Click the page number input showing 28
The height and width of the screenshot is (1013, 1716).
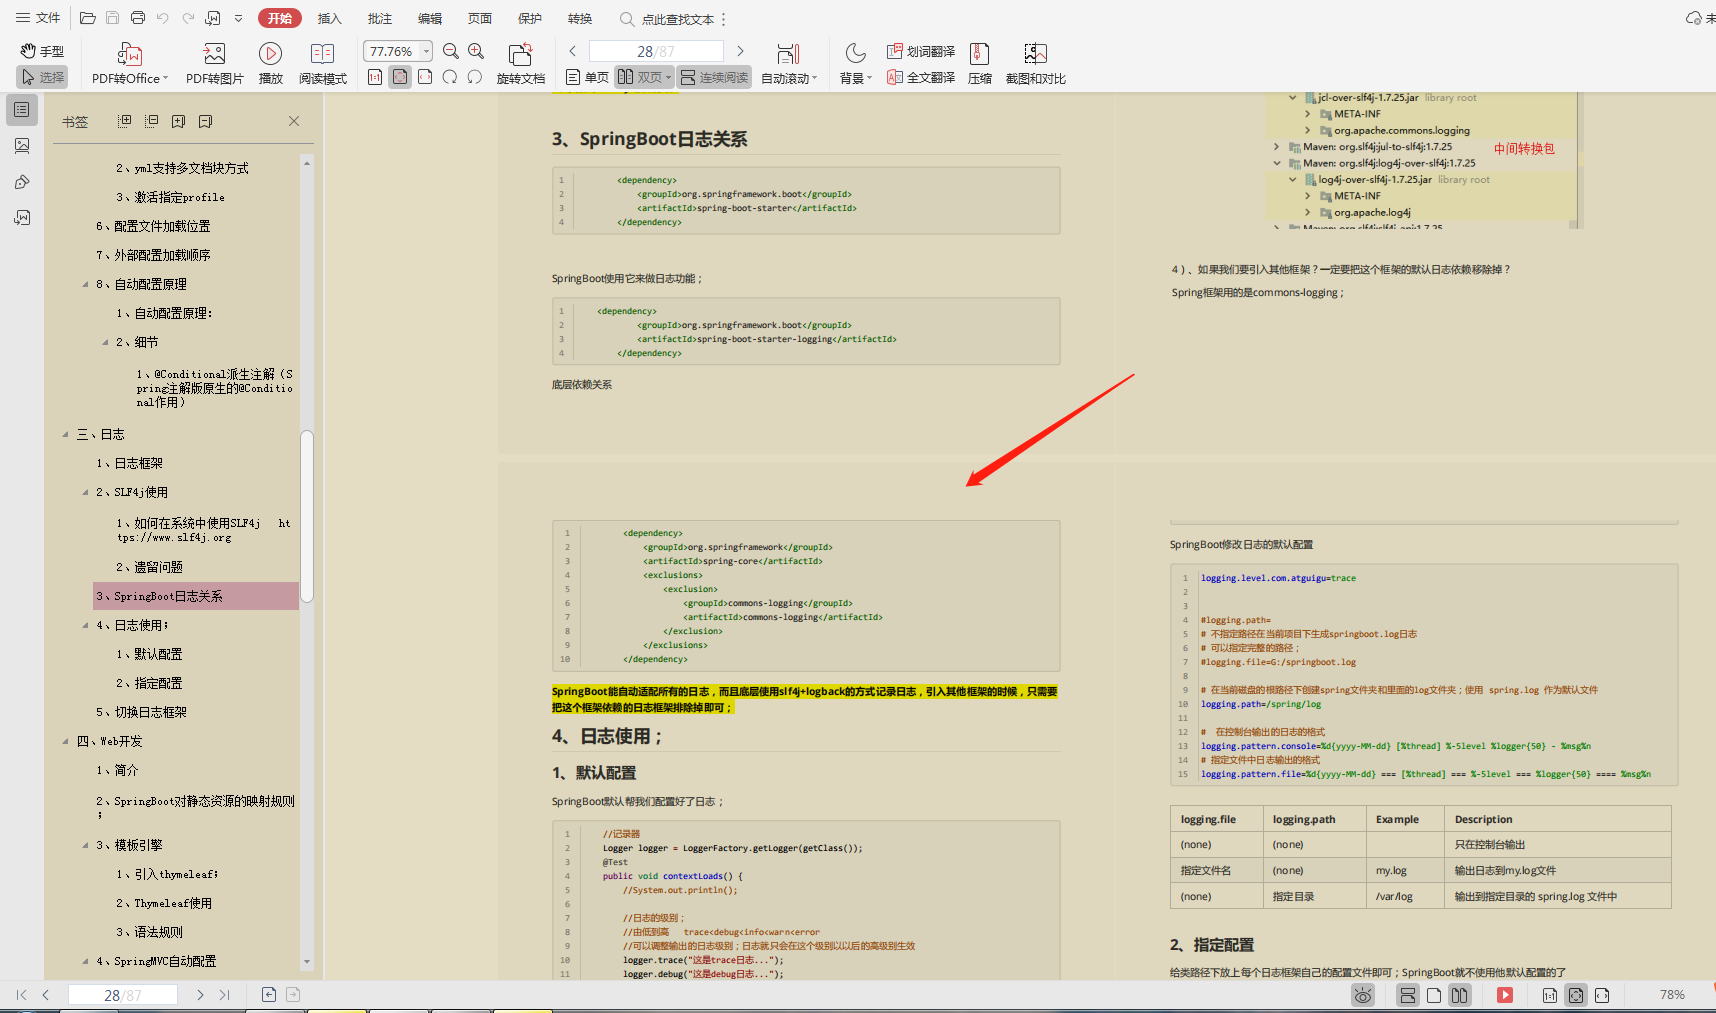coord(655,50)
